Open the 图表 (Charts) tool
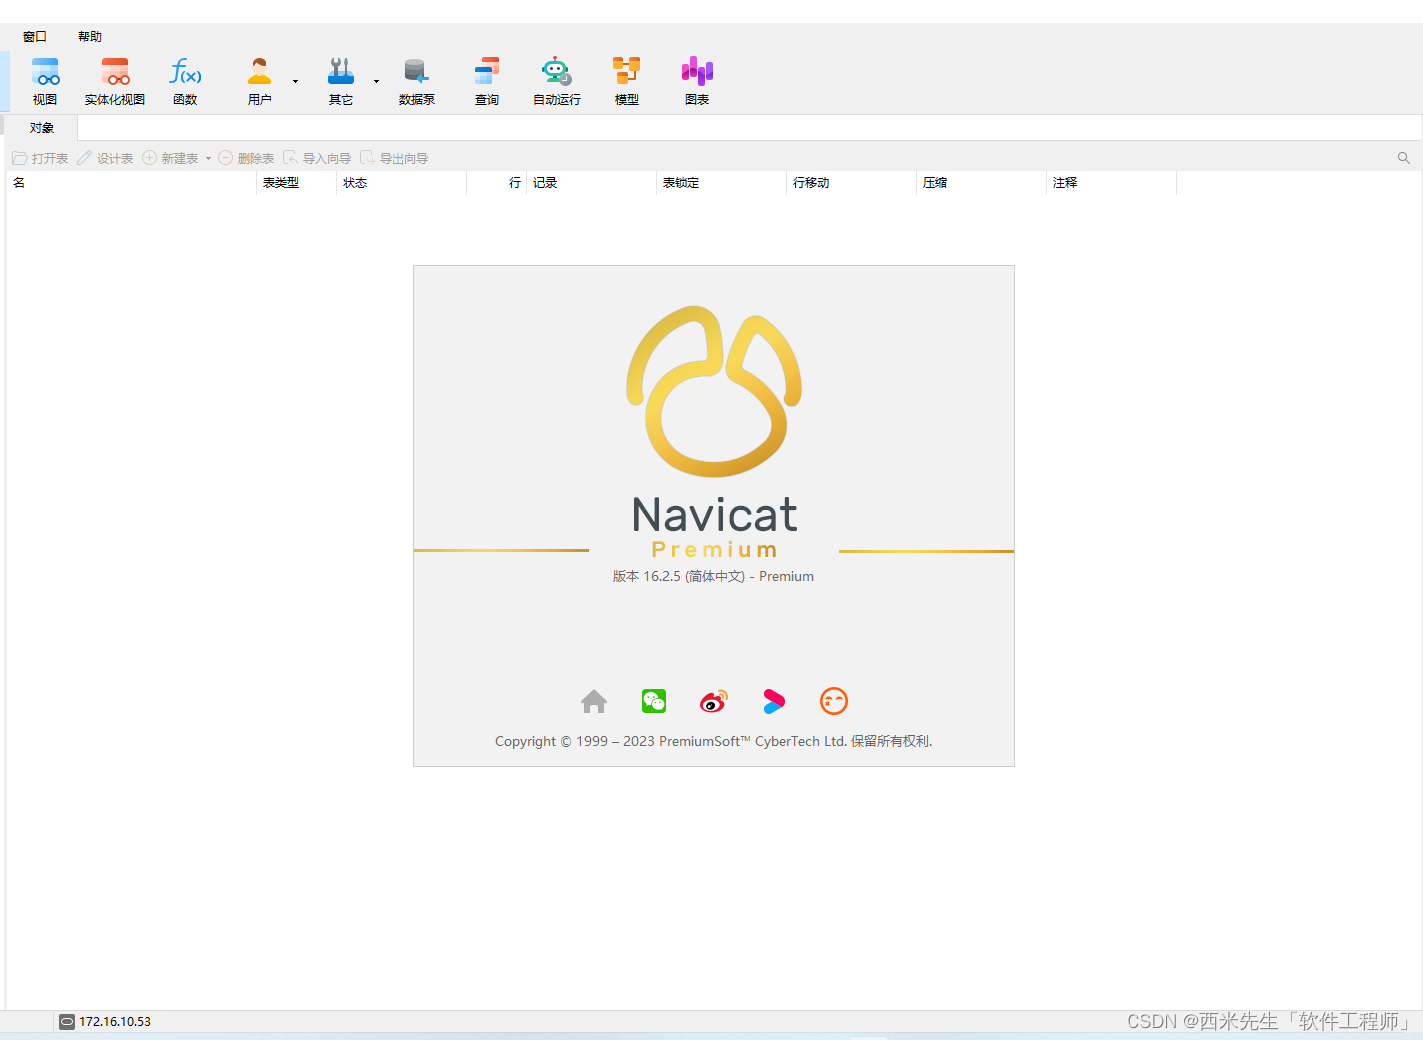This screenshot has width=1423, height=1040. [x=696, y=80]
